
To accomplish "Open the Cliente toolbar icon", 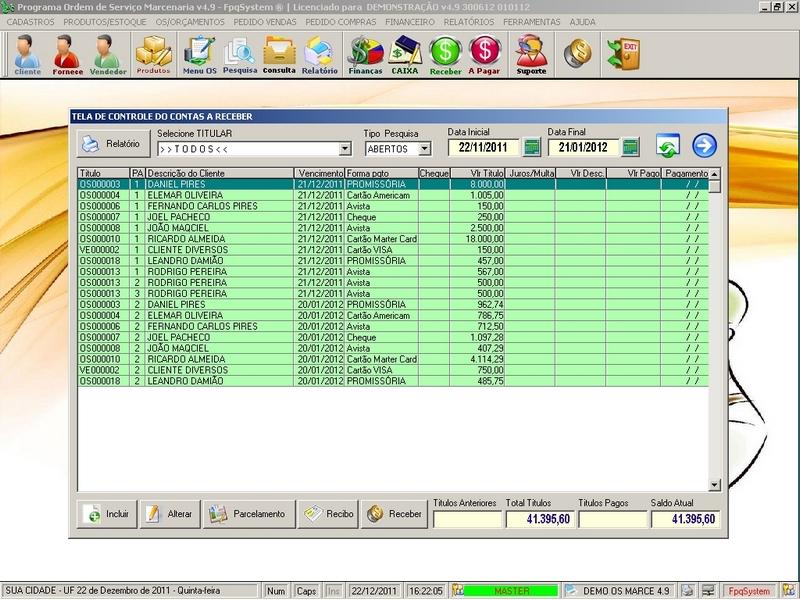I will click(27, 54).
